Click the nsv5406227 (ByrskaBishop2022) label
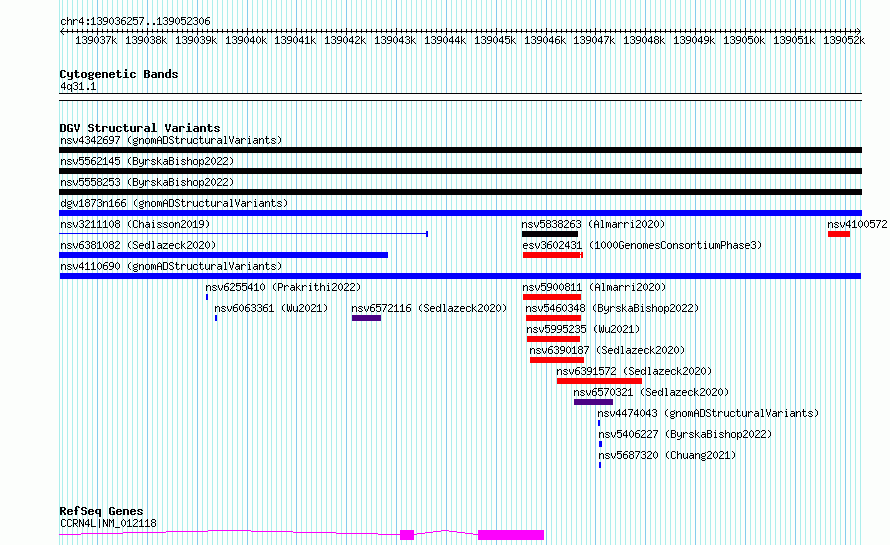Viewport: 890px width, 545px height. coord(685,434)
